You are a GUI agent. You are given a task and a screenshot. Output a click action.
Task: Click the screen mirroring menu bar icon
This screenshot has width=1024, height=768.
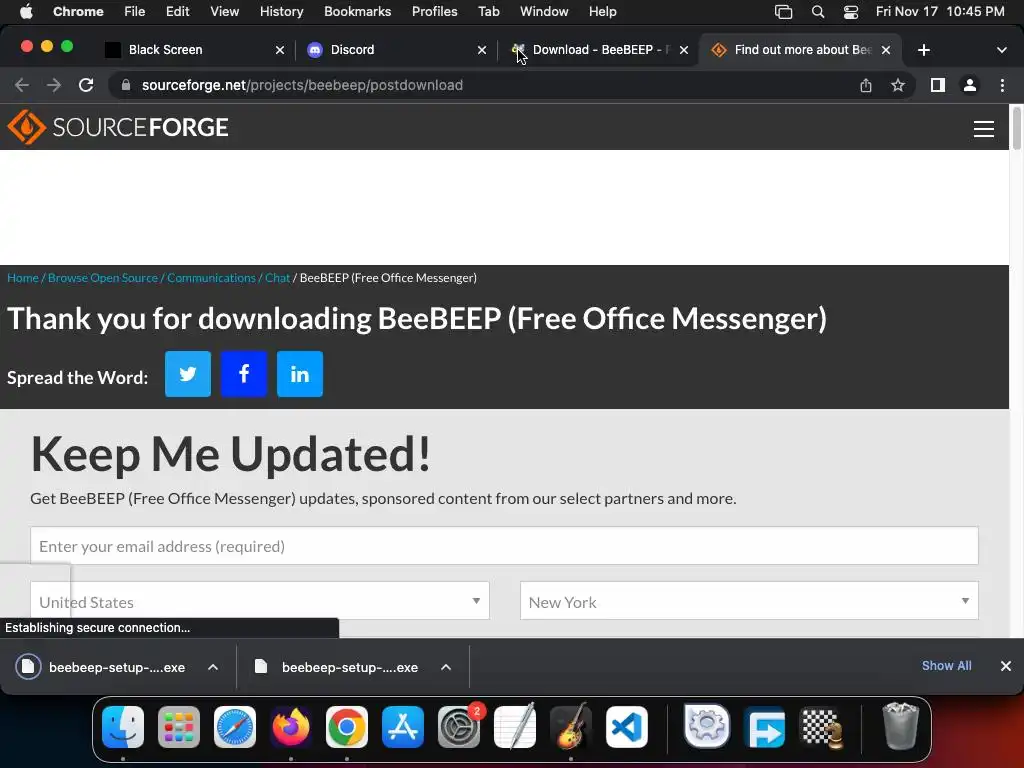[783, 11]
